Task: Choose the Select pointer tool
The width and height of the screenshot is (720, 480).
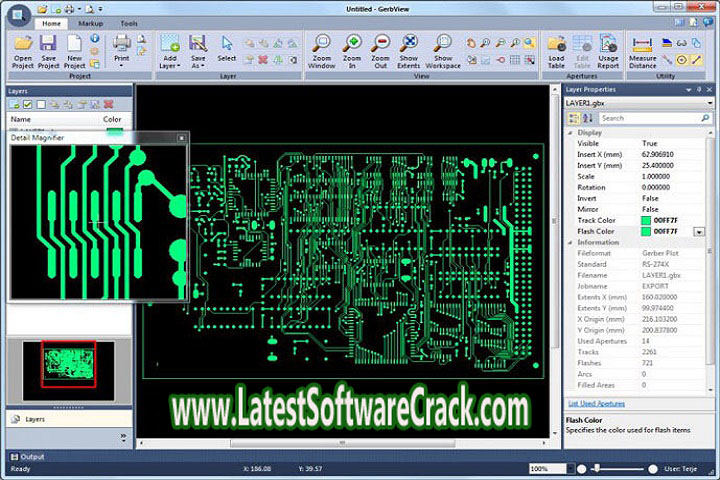Action: click(x=227, y=43)
